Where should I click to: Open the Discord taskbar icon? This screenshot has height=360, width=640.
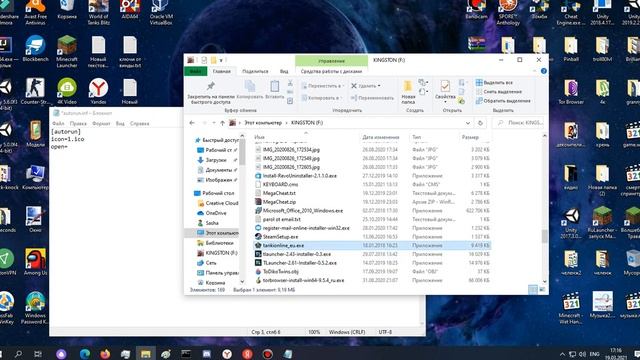point(207,354)
